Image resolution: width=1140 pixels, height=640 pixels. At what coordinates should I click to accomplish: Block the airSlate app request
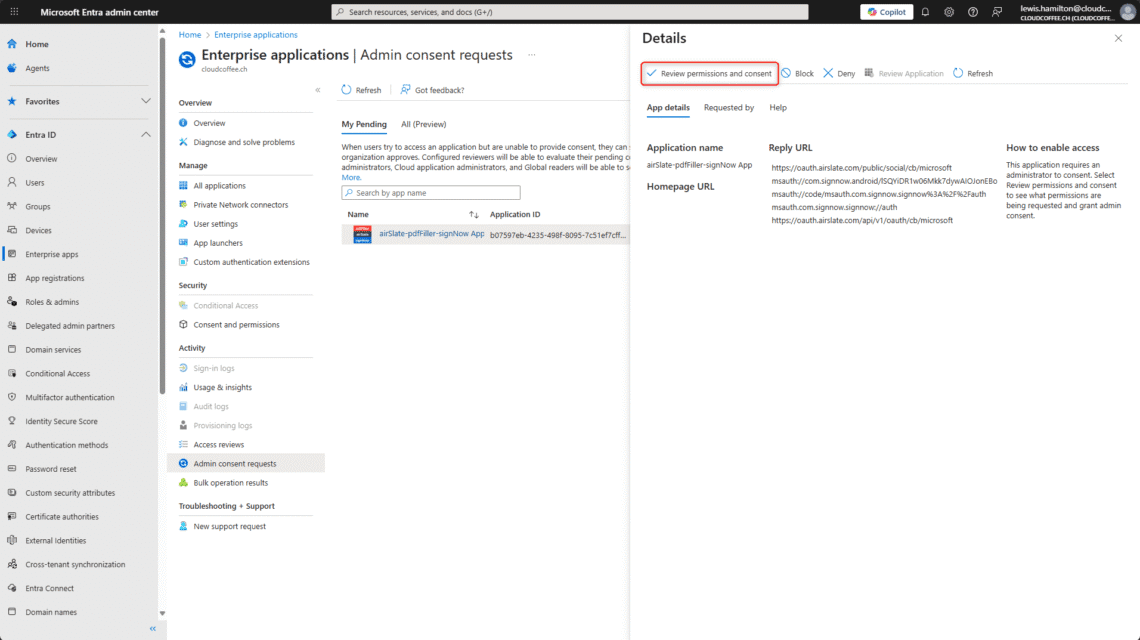coord(797,73)
